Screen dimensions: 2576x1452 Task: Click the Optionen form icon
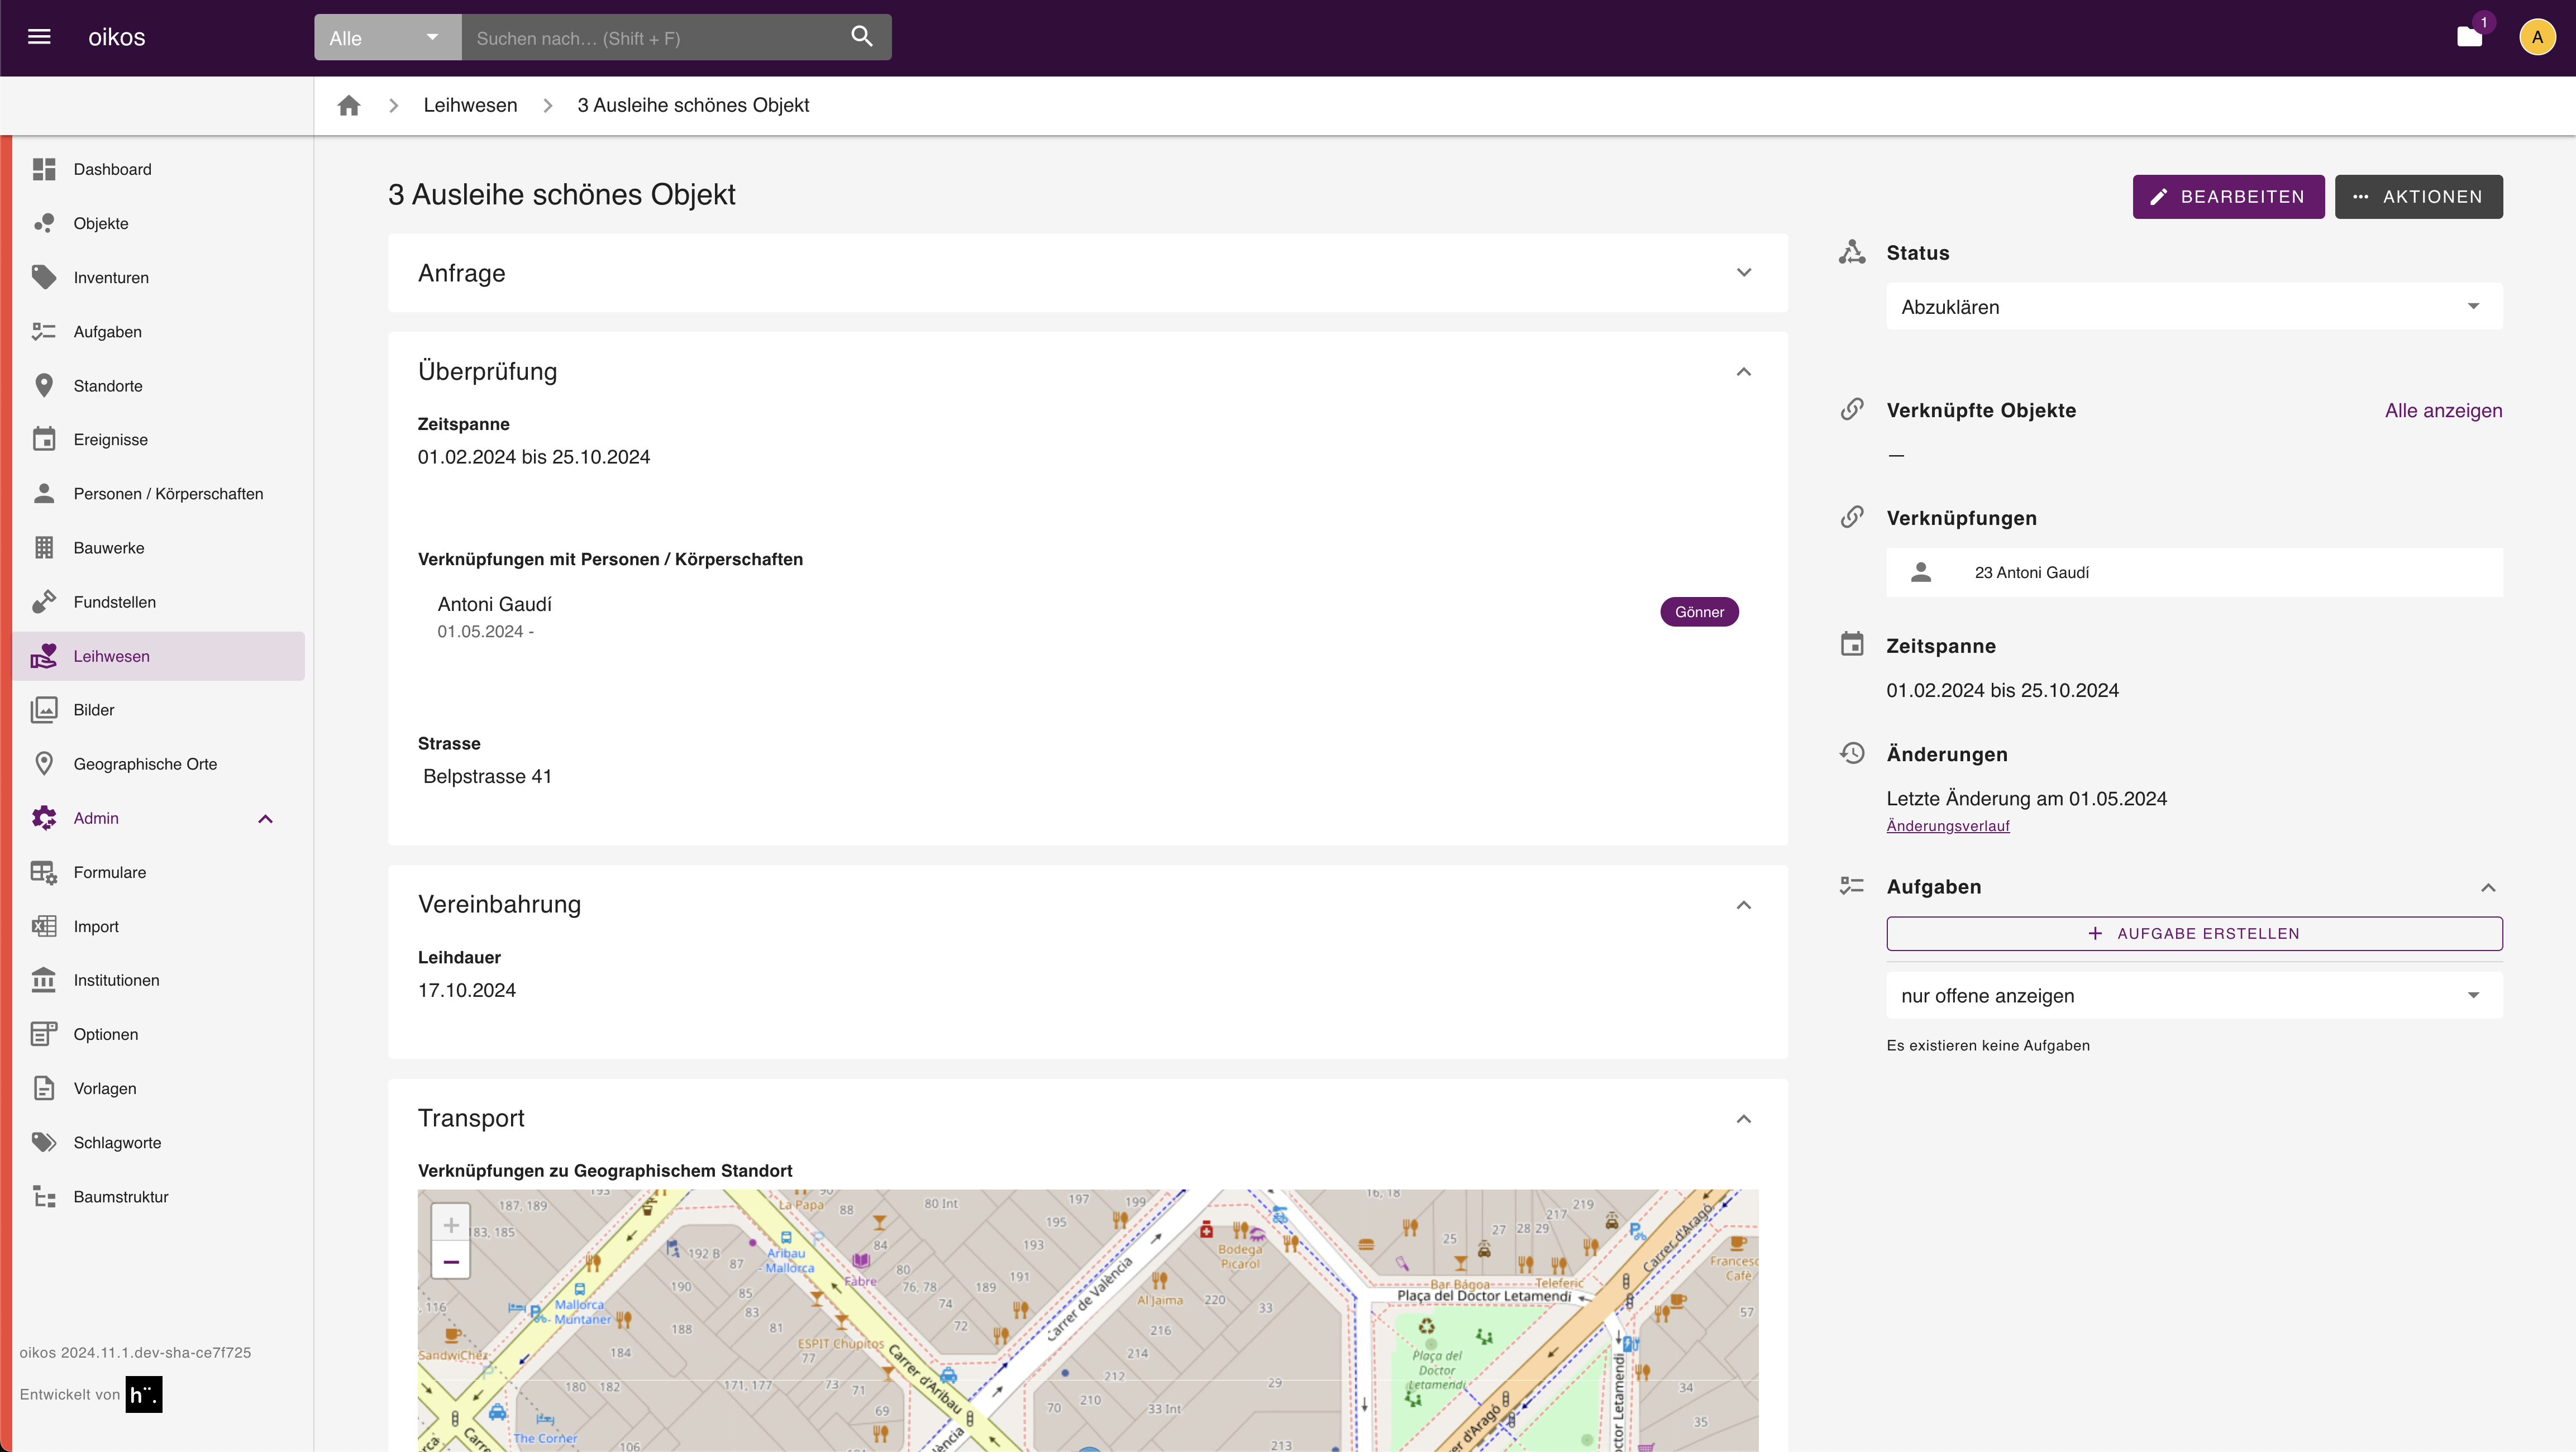coord(44,1034)
